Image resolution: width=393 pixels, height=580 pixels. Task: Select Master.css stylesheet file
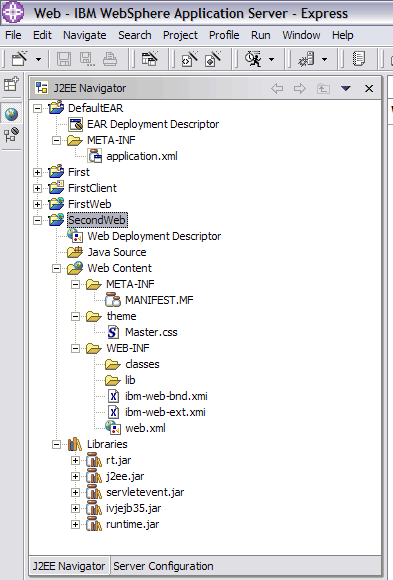(151, 332)
